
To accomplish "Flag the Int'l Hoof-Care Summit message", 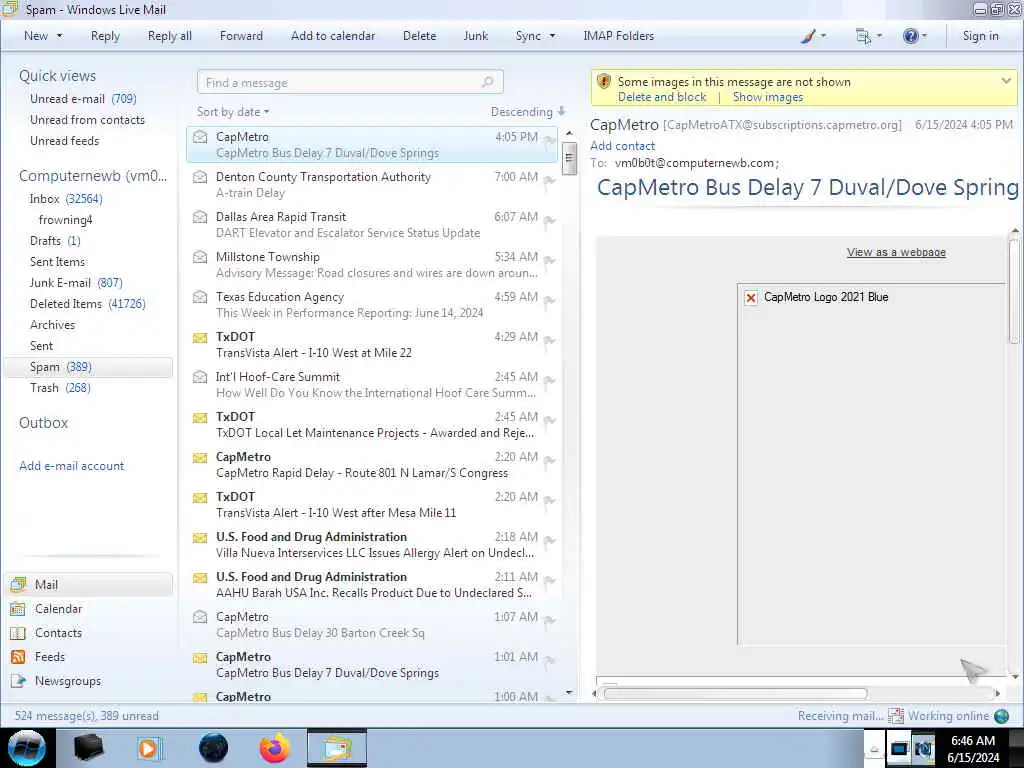I will click(550, 381).
